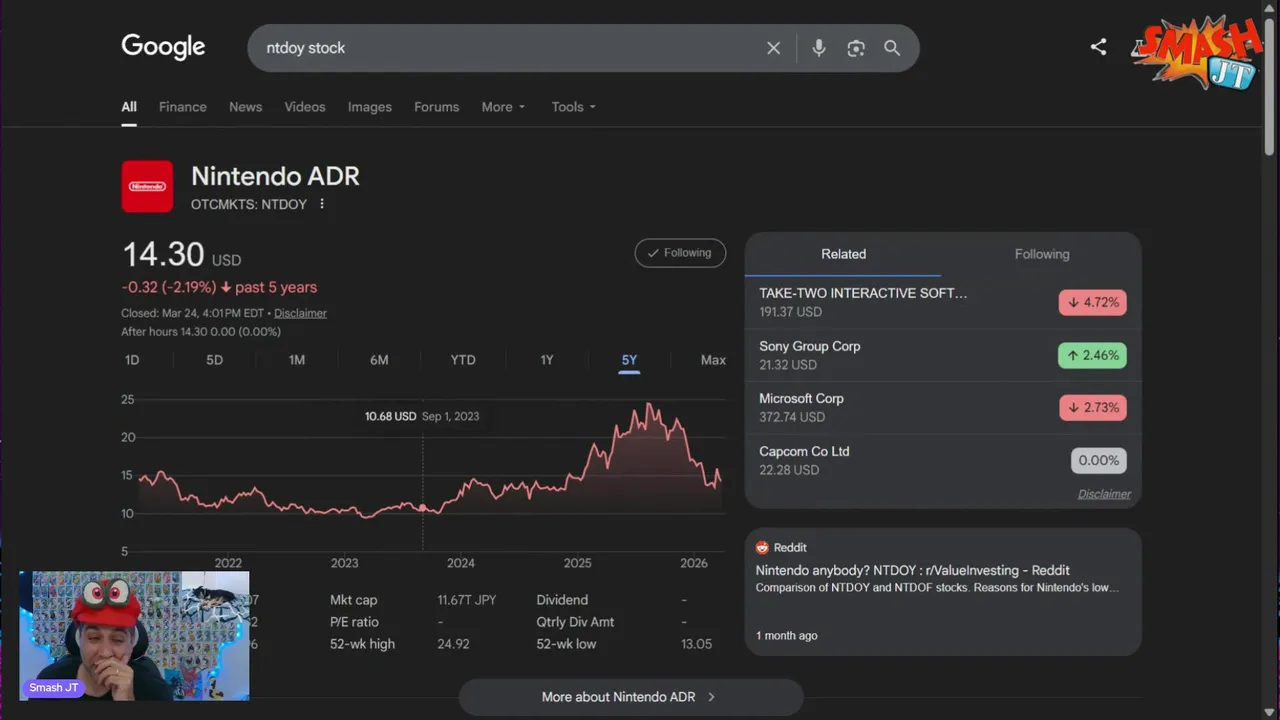Viewport: 1280px width, 720px height.
Task: Expand the More search options dropdown
Action: pyautogui.click(x=503, y=107)
